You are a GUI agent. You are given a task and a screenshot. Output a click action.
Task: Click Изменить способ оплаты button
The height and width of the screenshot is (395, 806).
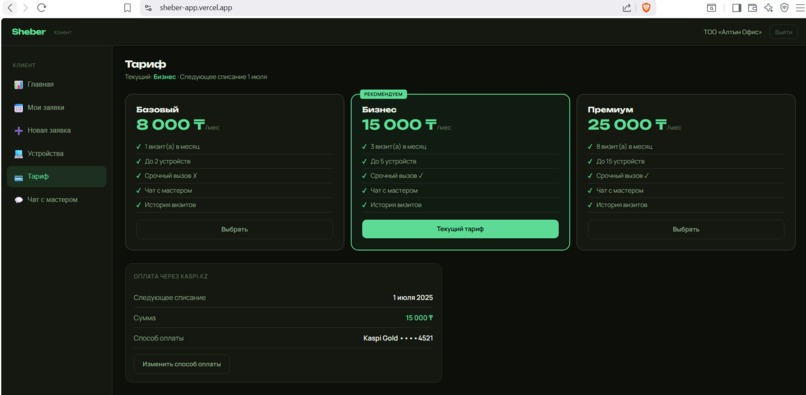pos(181,364)
